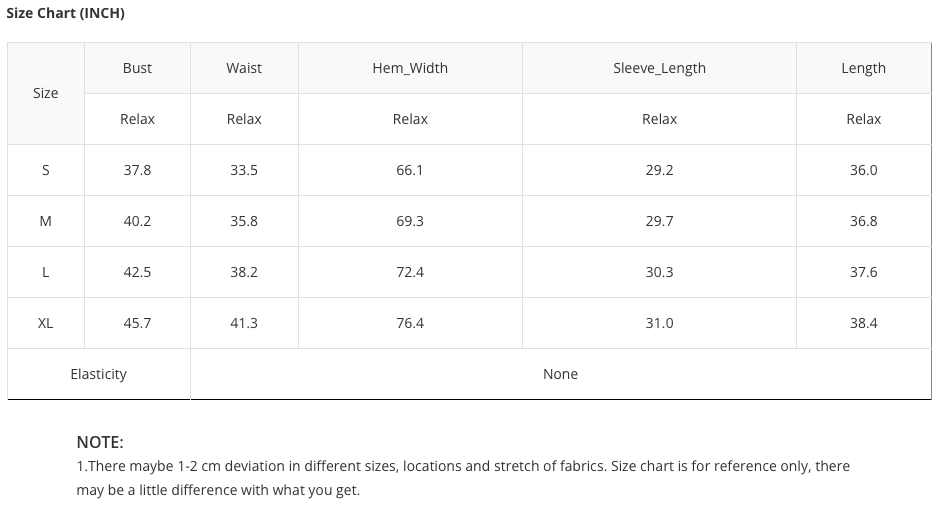
Task: Click the Elasticity row label
Action: [x=99, y=374]
